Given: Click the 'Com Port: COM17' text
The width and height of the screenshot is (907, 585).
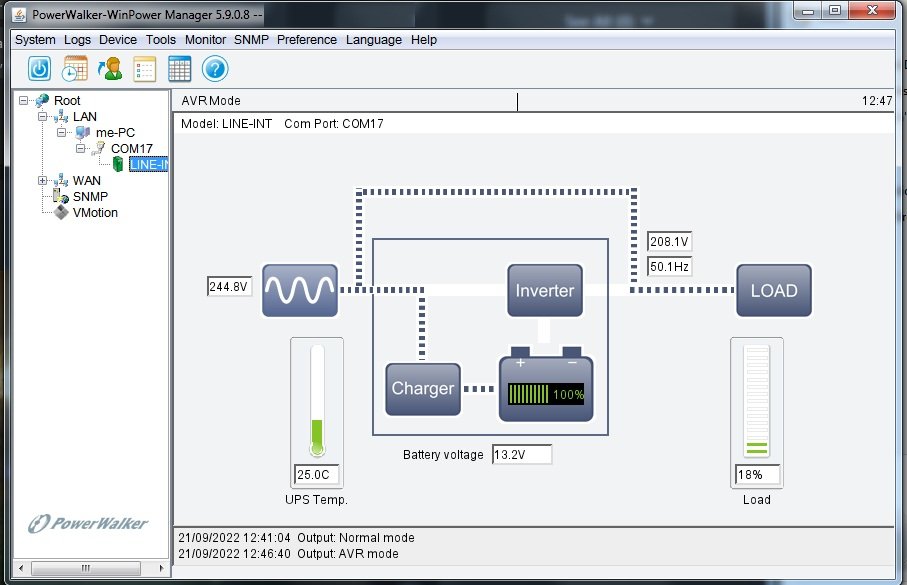Looking at the screenshot, I should click(x=334, y=124).
